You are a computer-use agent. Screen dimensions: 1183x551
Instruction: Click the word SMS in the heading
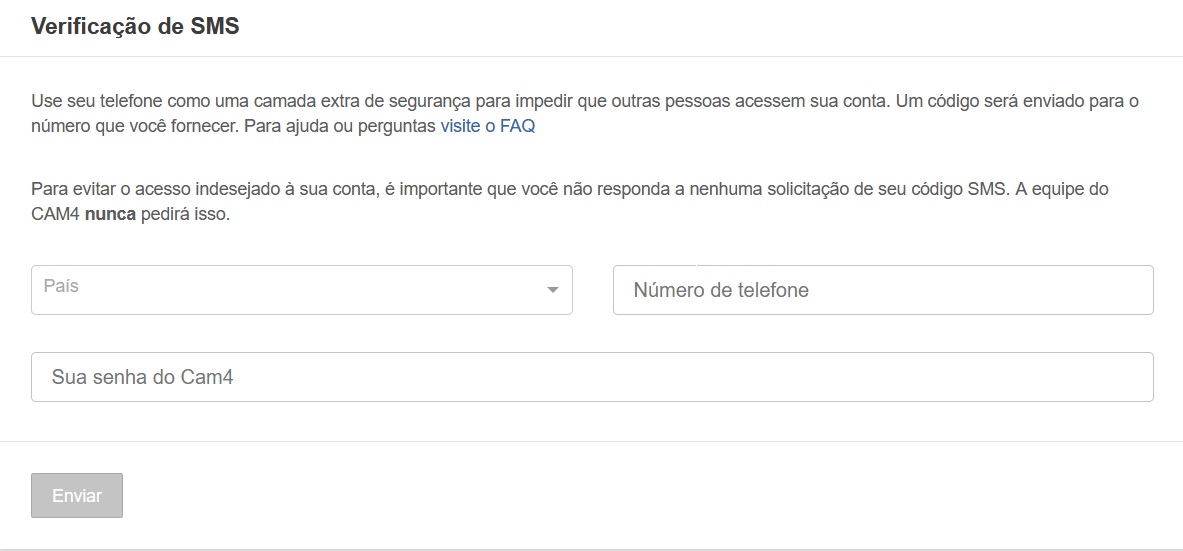[x=214, y=27]
